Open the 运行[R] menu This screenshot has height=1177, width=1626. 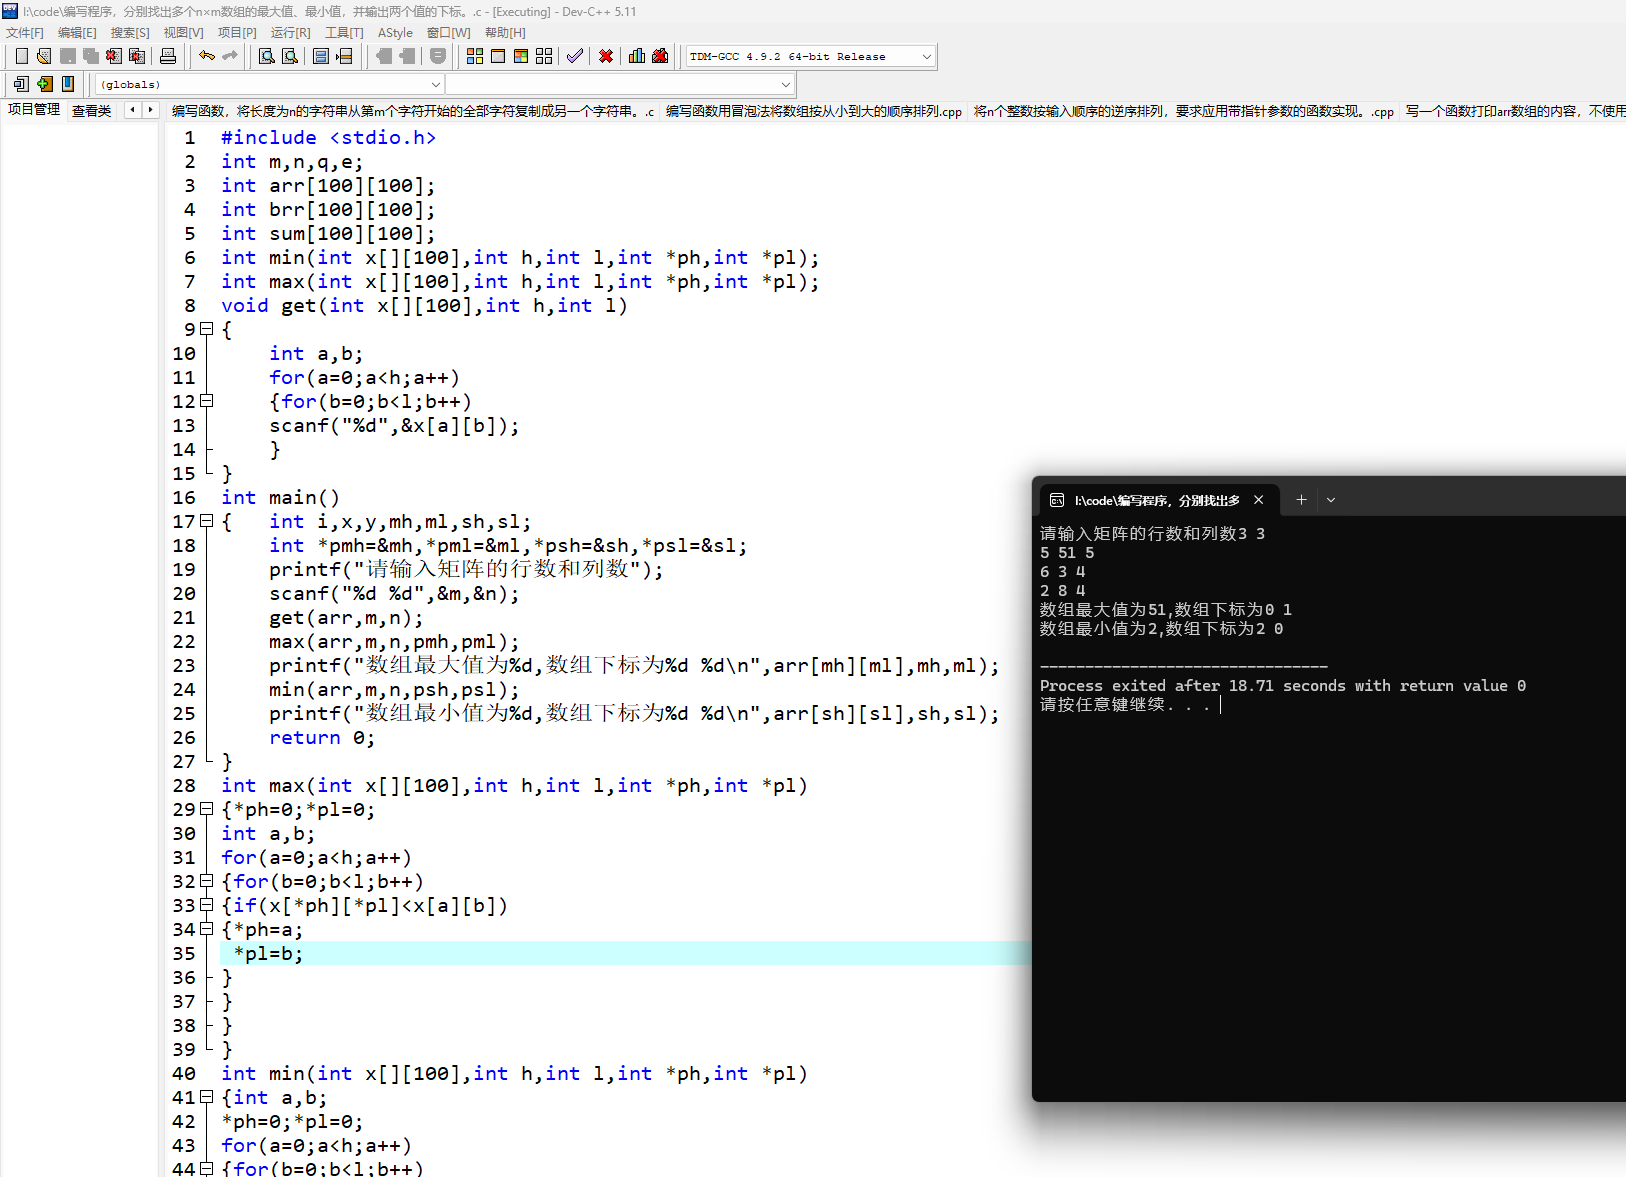coord(291,33)
